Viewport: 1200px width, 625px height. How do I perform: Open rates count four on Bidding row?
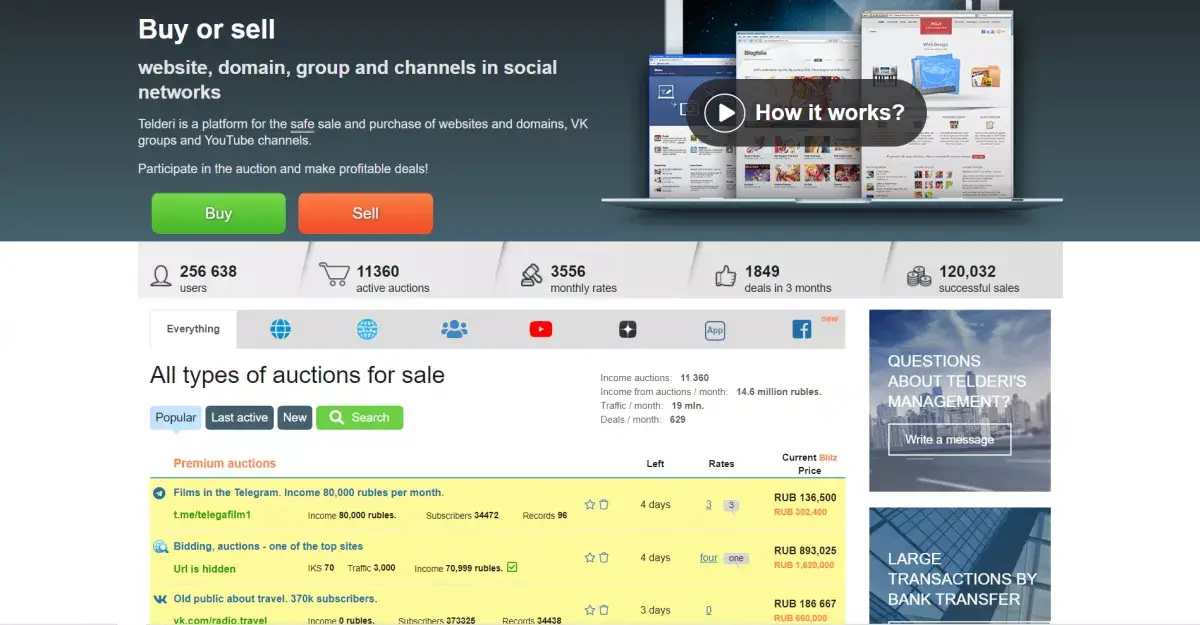pyautogui.click(x=709, y=558)
